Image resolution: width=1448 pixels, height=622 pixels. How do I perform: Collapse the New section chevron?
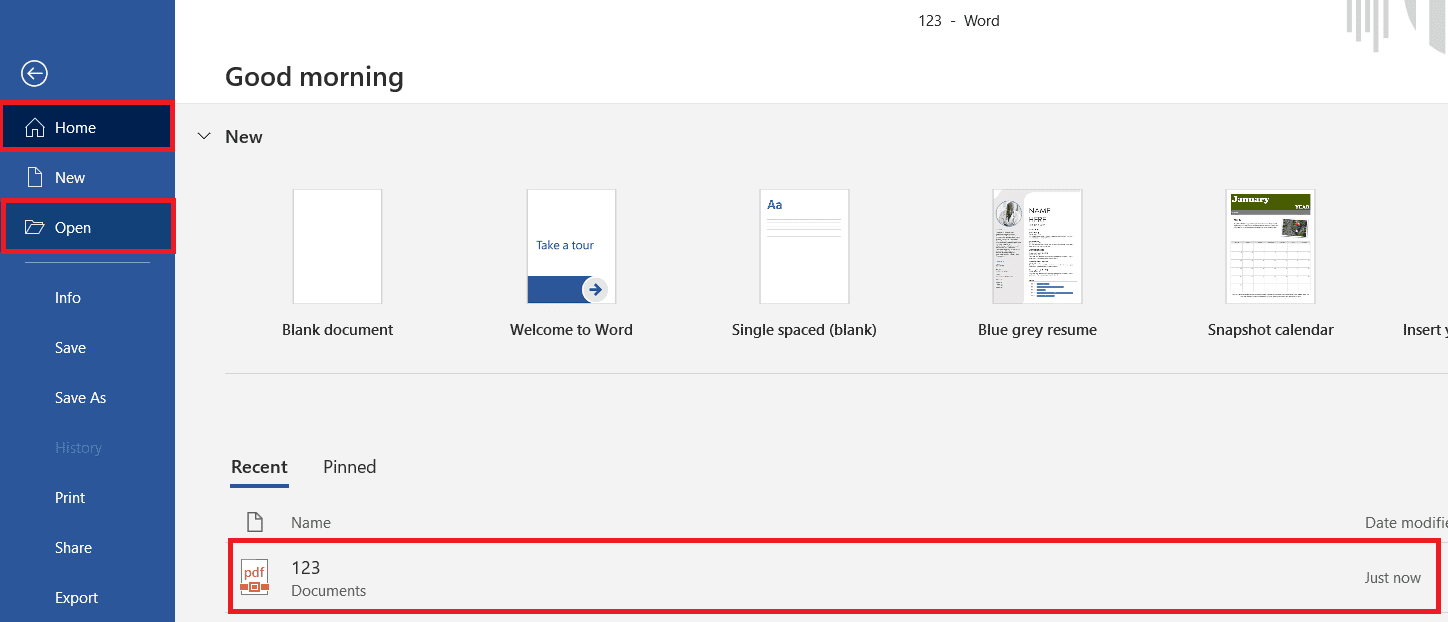click(x=204, y=137)
